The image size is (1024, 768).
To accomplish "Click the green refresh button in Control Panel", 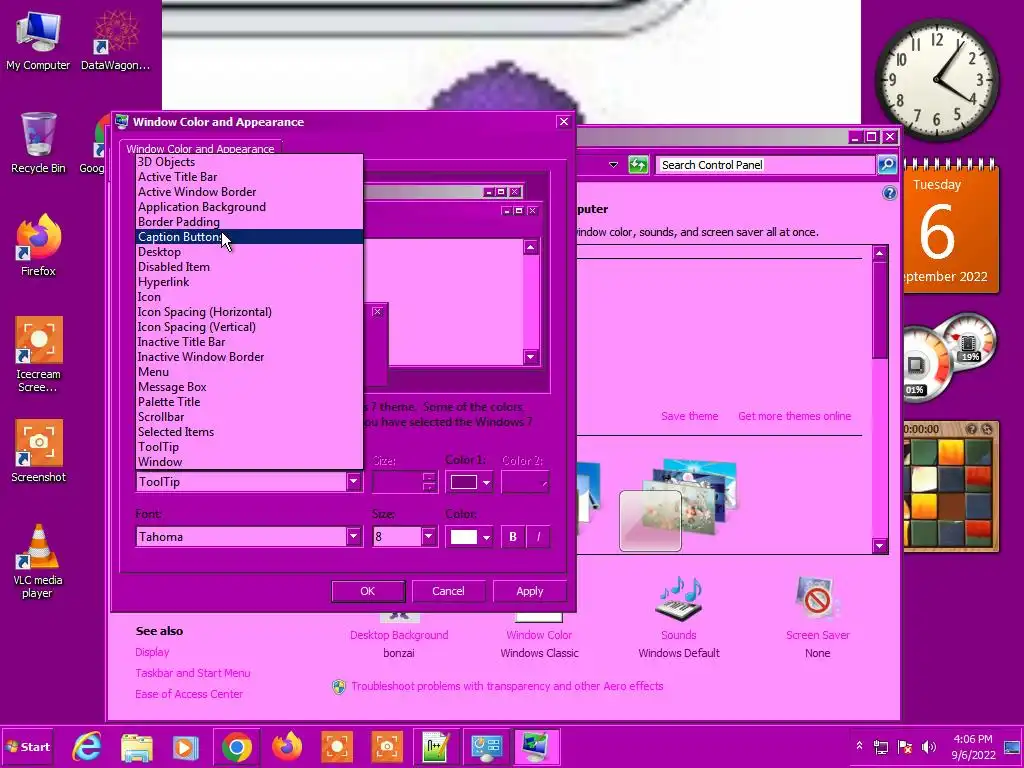I will [638, 165].
